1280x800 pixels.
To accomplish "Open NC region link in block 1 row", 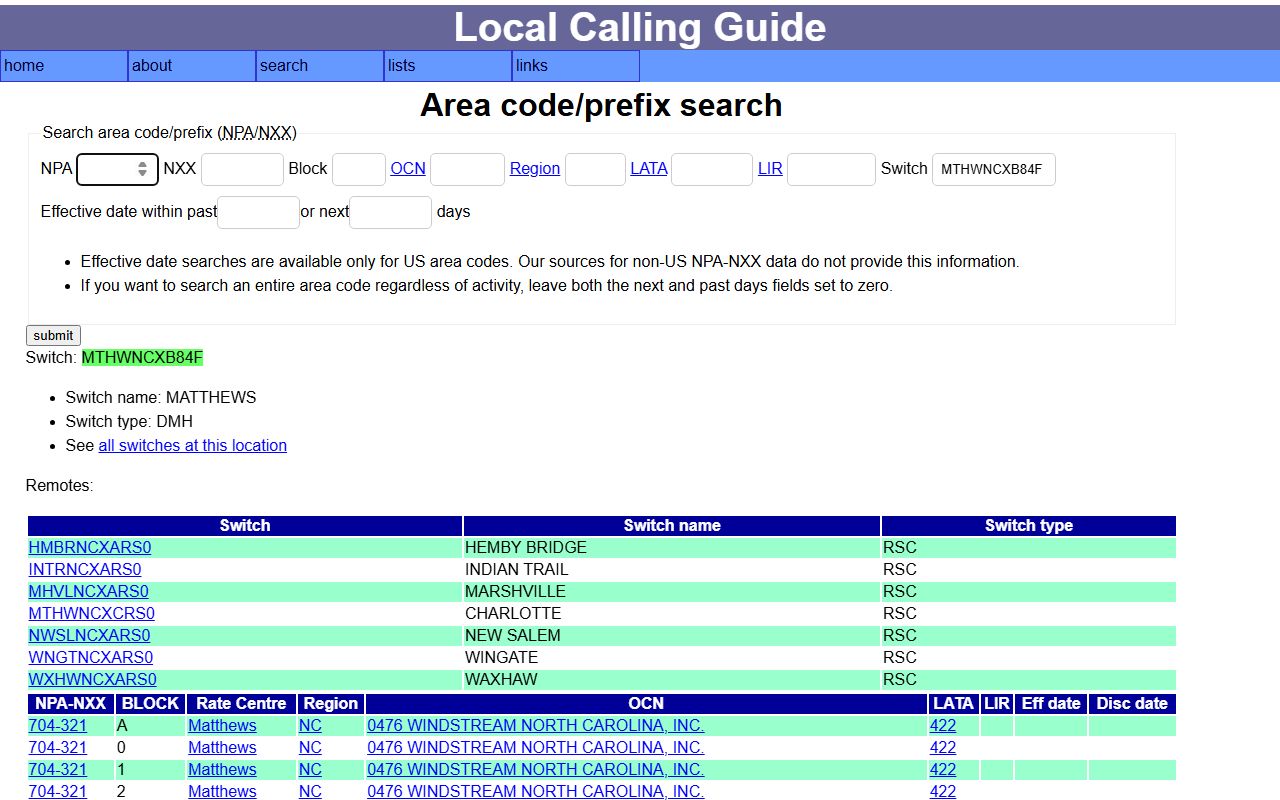I will pyautogui.click(x=310, y=770).
